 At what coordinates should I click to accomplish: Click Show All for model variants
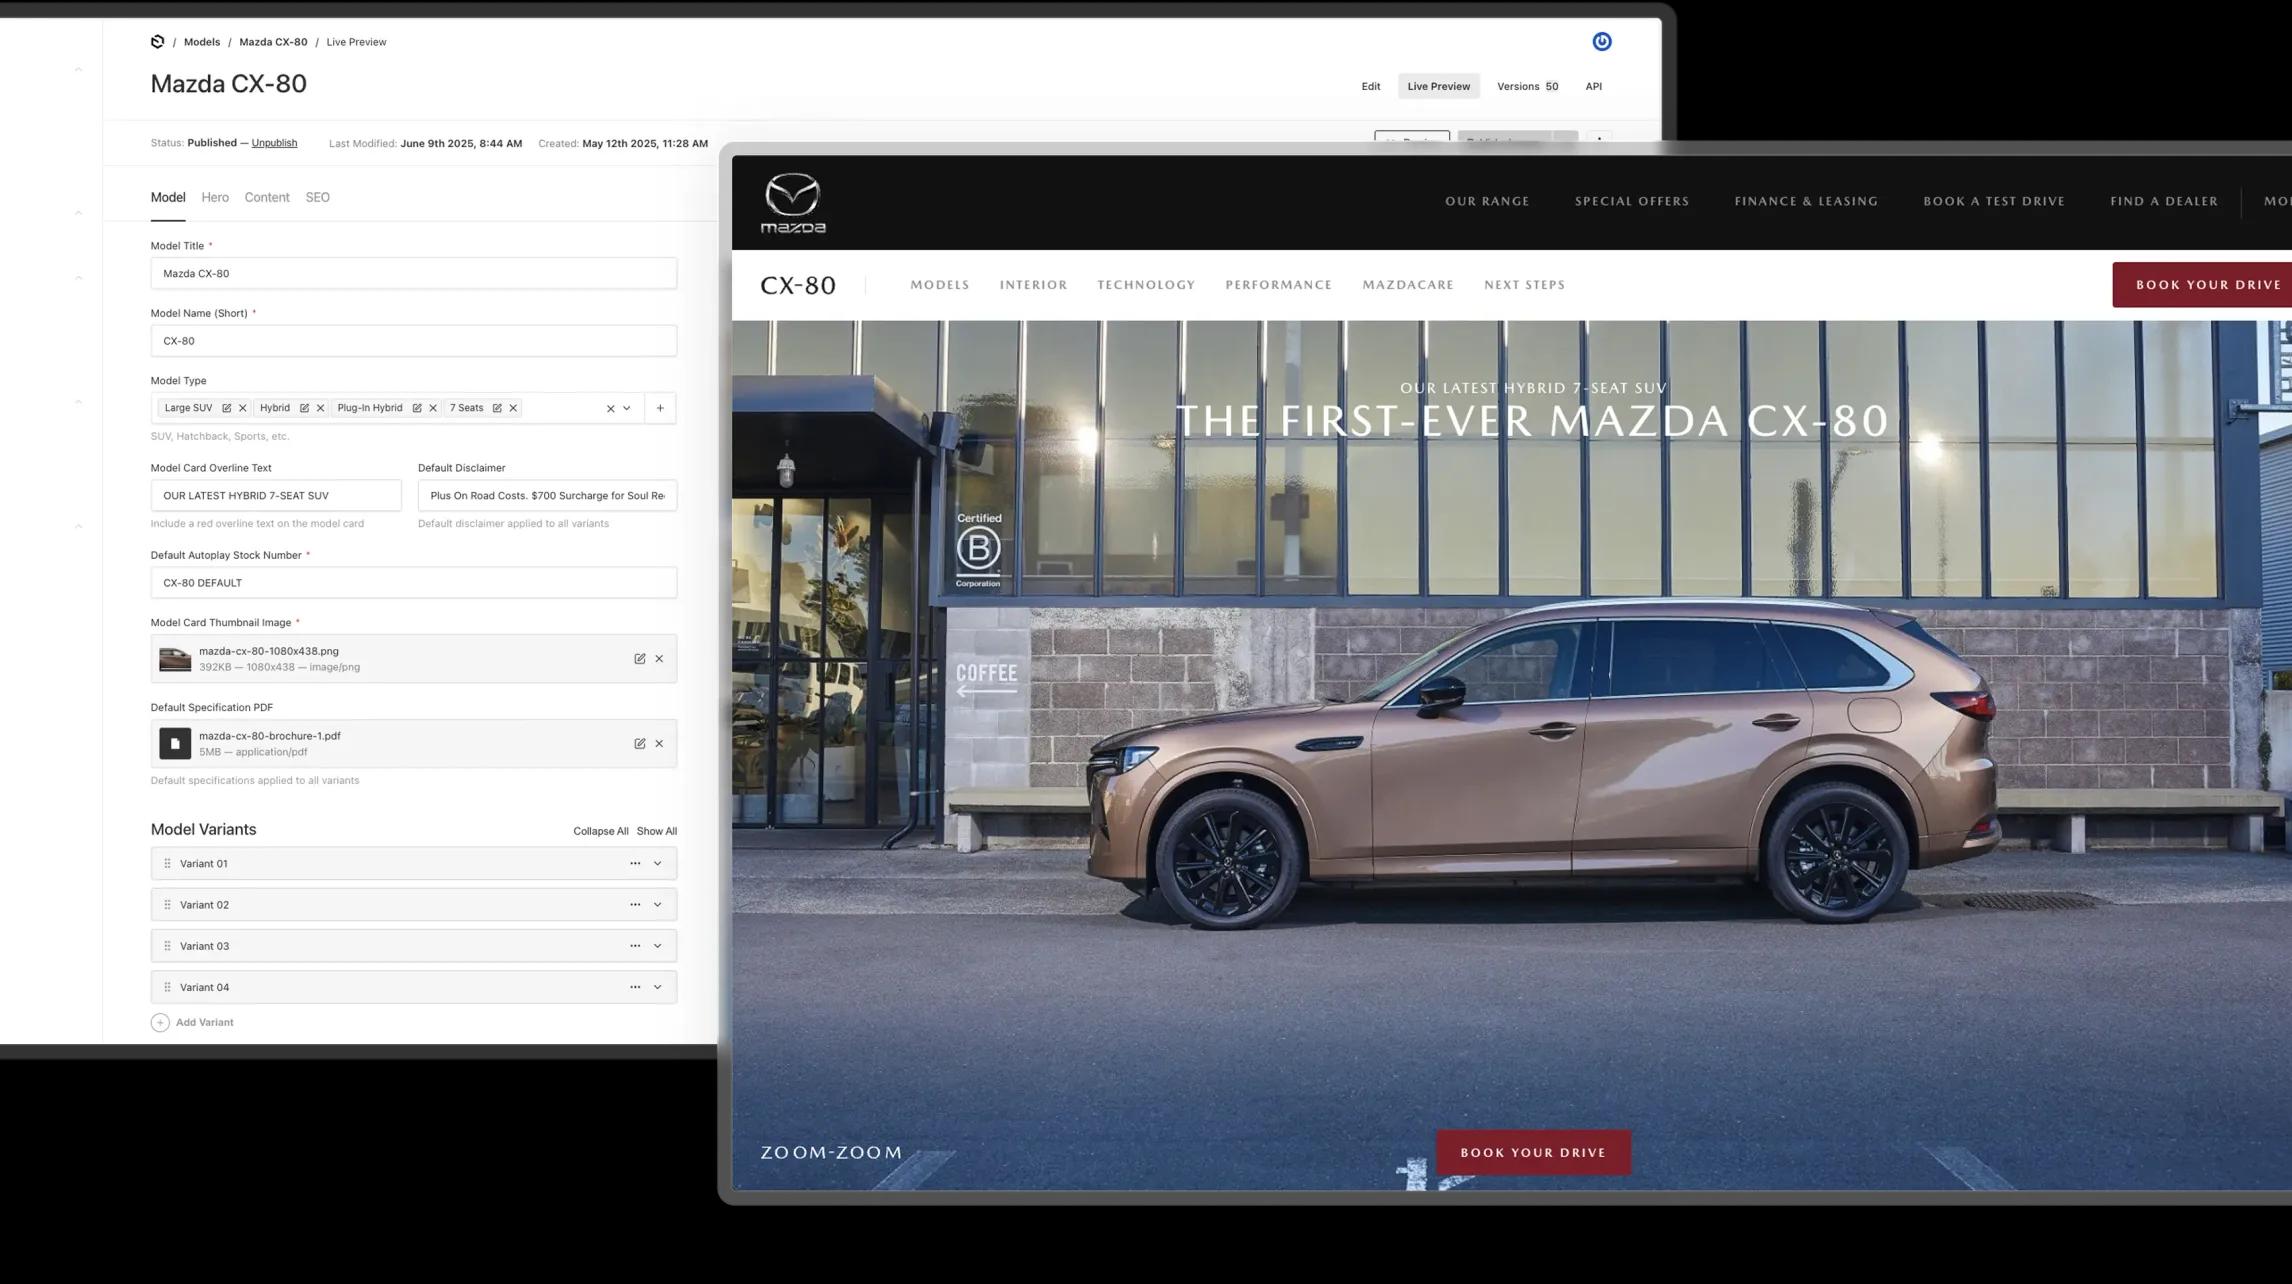657,832
